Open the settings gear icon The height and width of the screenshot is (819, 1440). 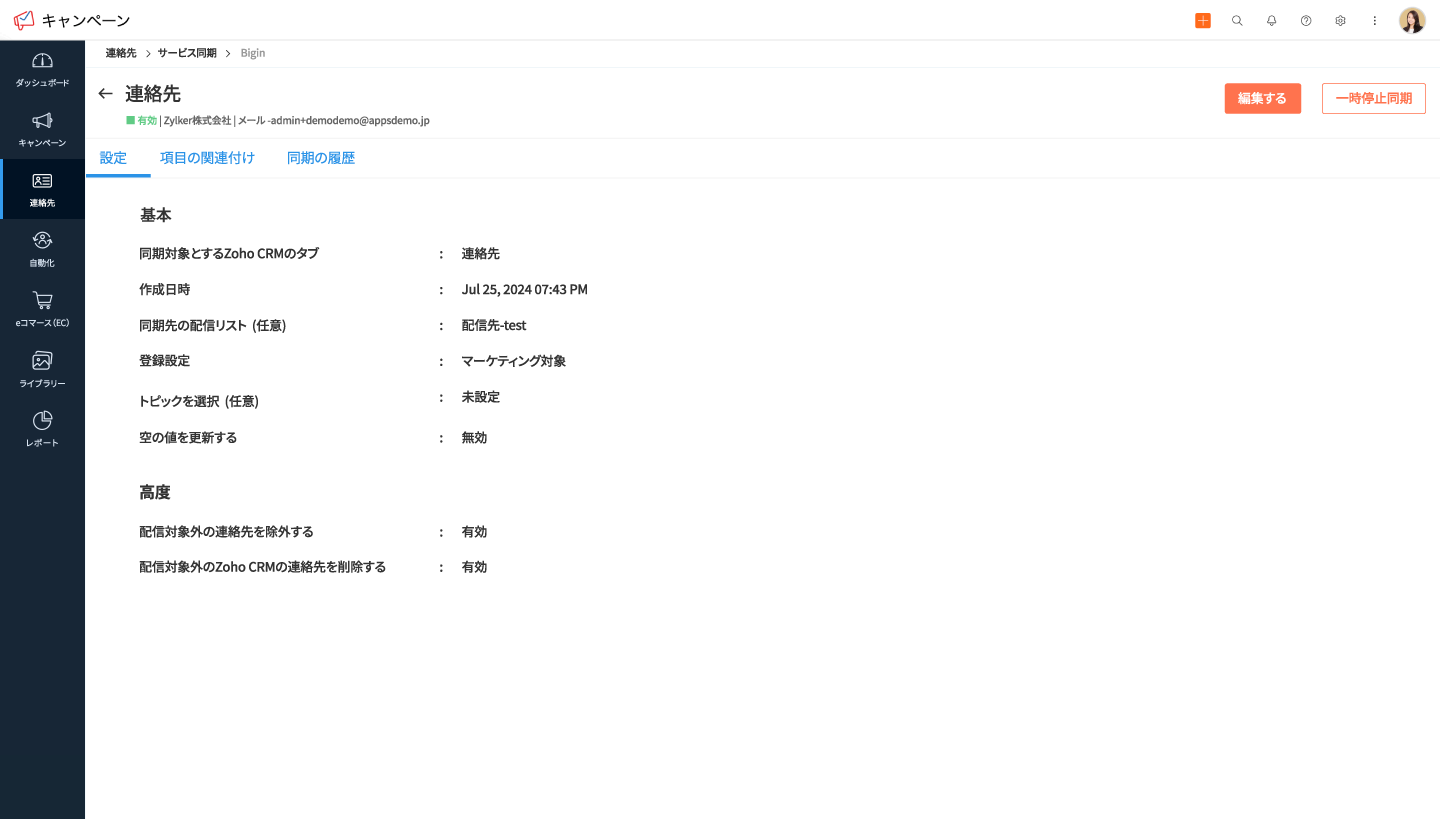point(1340,20)
